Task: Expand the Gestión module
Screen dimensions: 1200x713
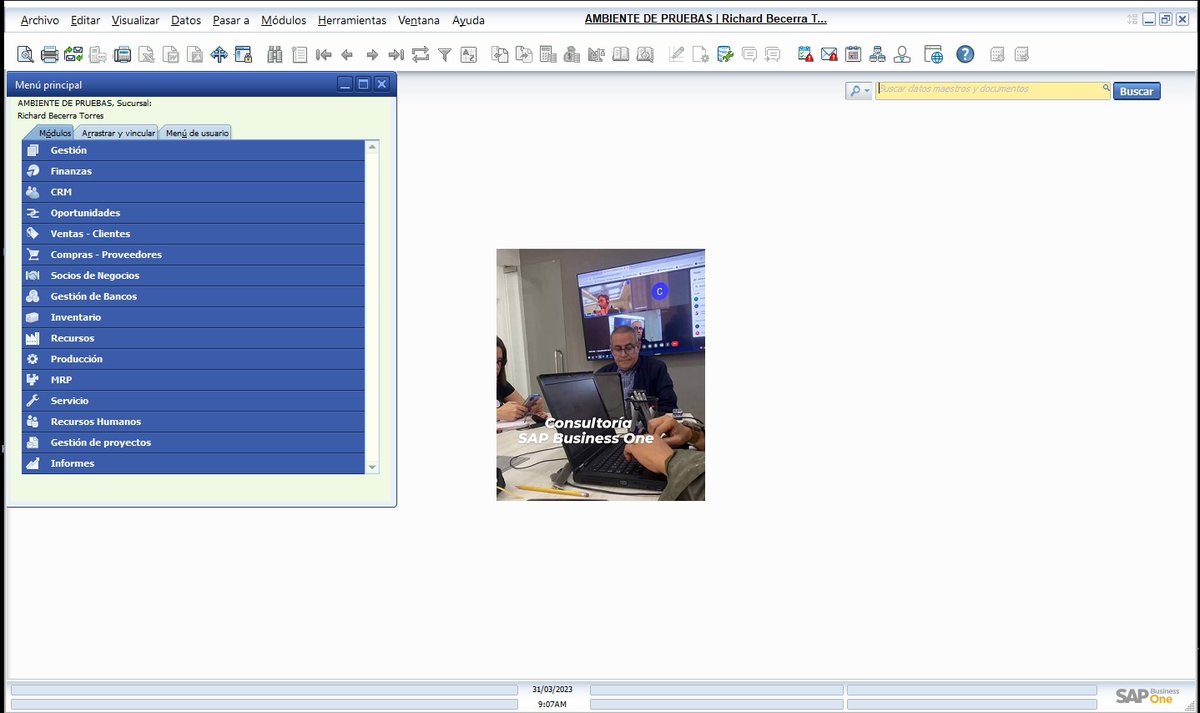Action: click(x=193, y=150)
